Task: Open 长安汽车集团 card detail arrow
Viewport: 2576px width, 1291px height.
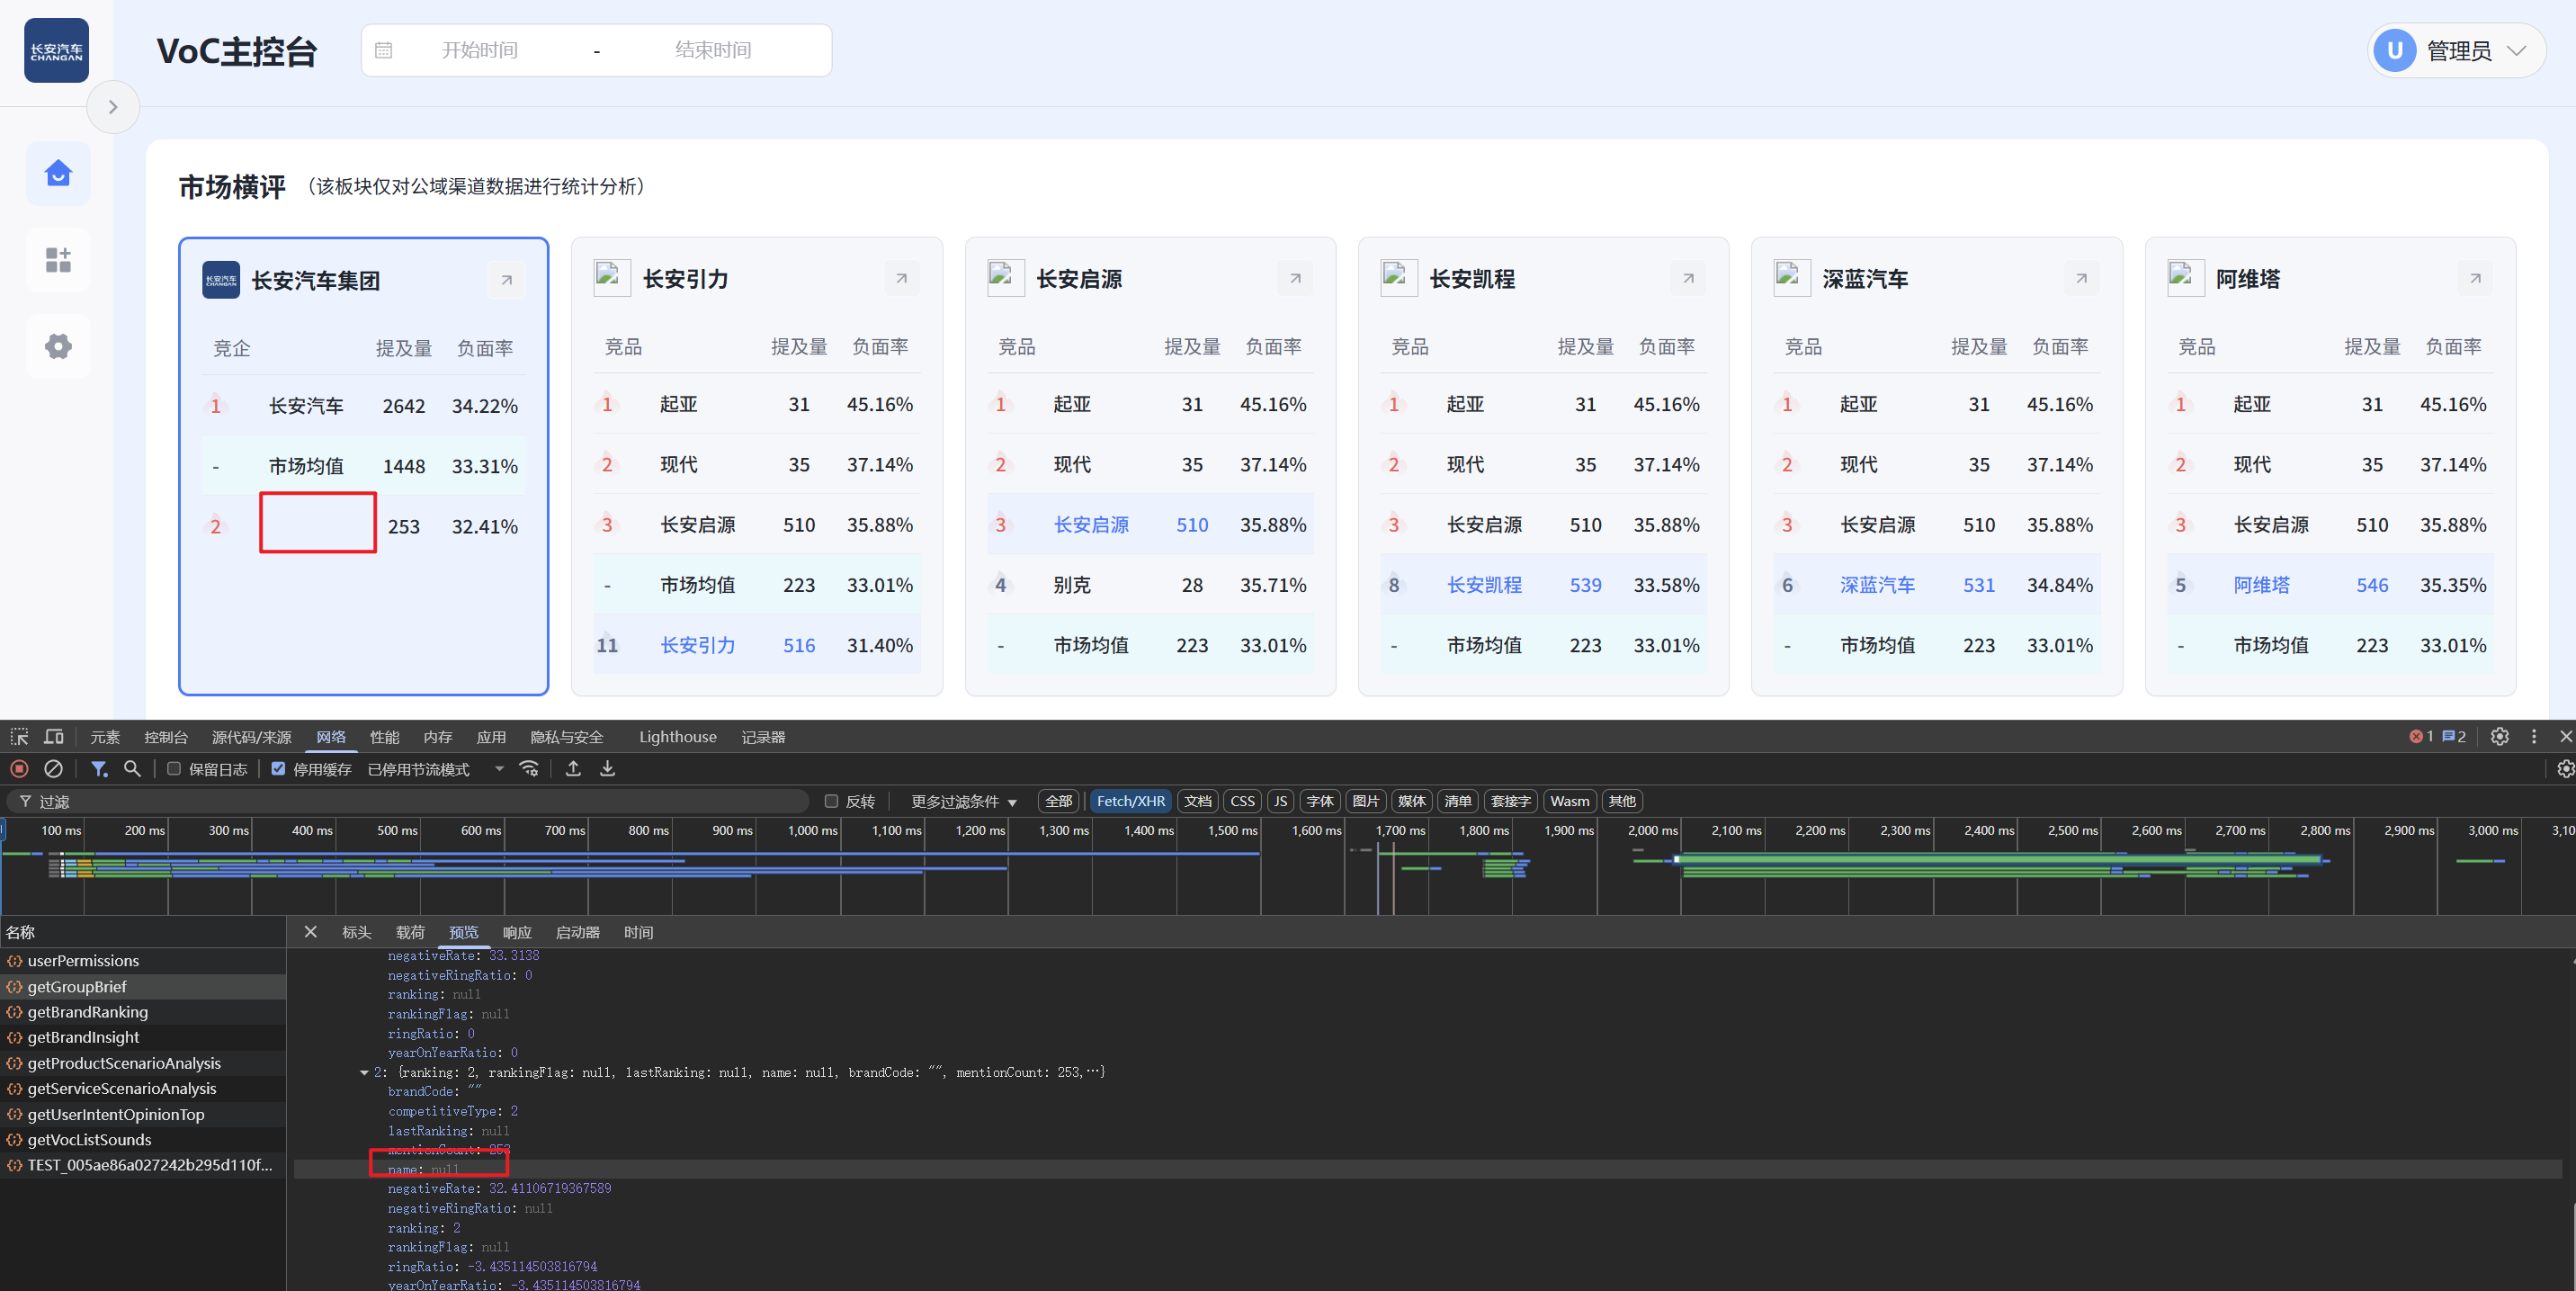Action: tap(506, 280)
